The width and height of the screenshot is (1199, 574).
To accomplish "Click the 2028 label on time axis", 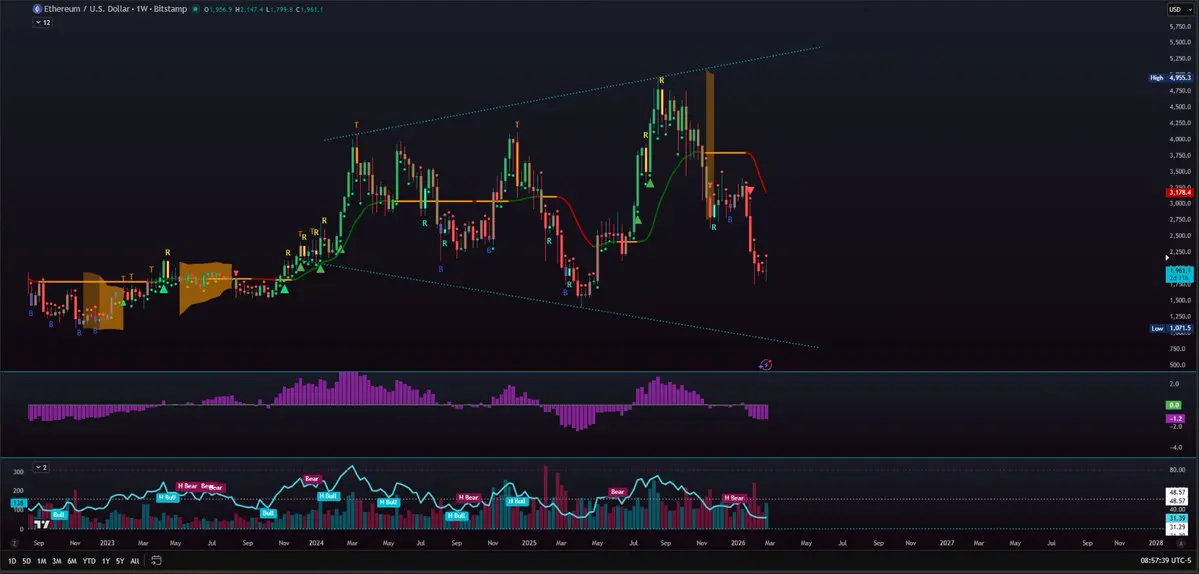I will pyautogui.click(x=1156, y=542).
